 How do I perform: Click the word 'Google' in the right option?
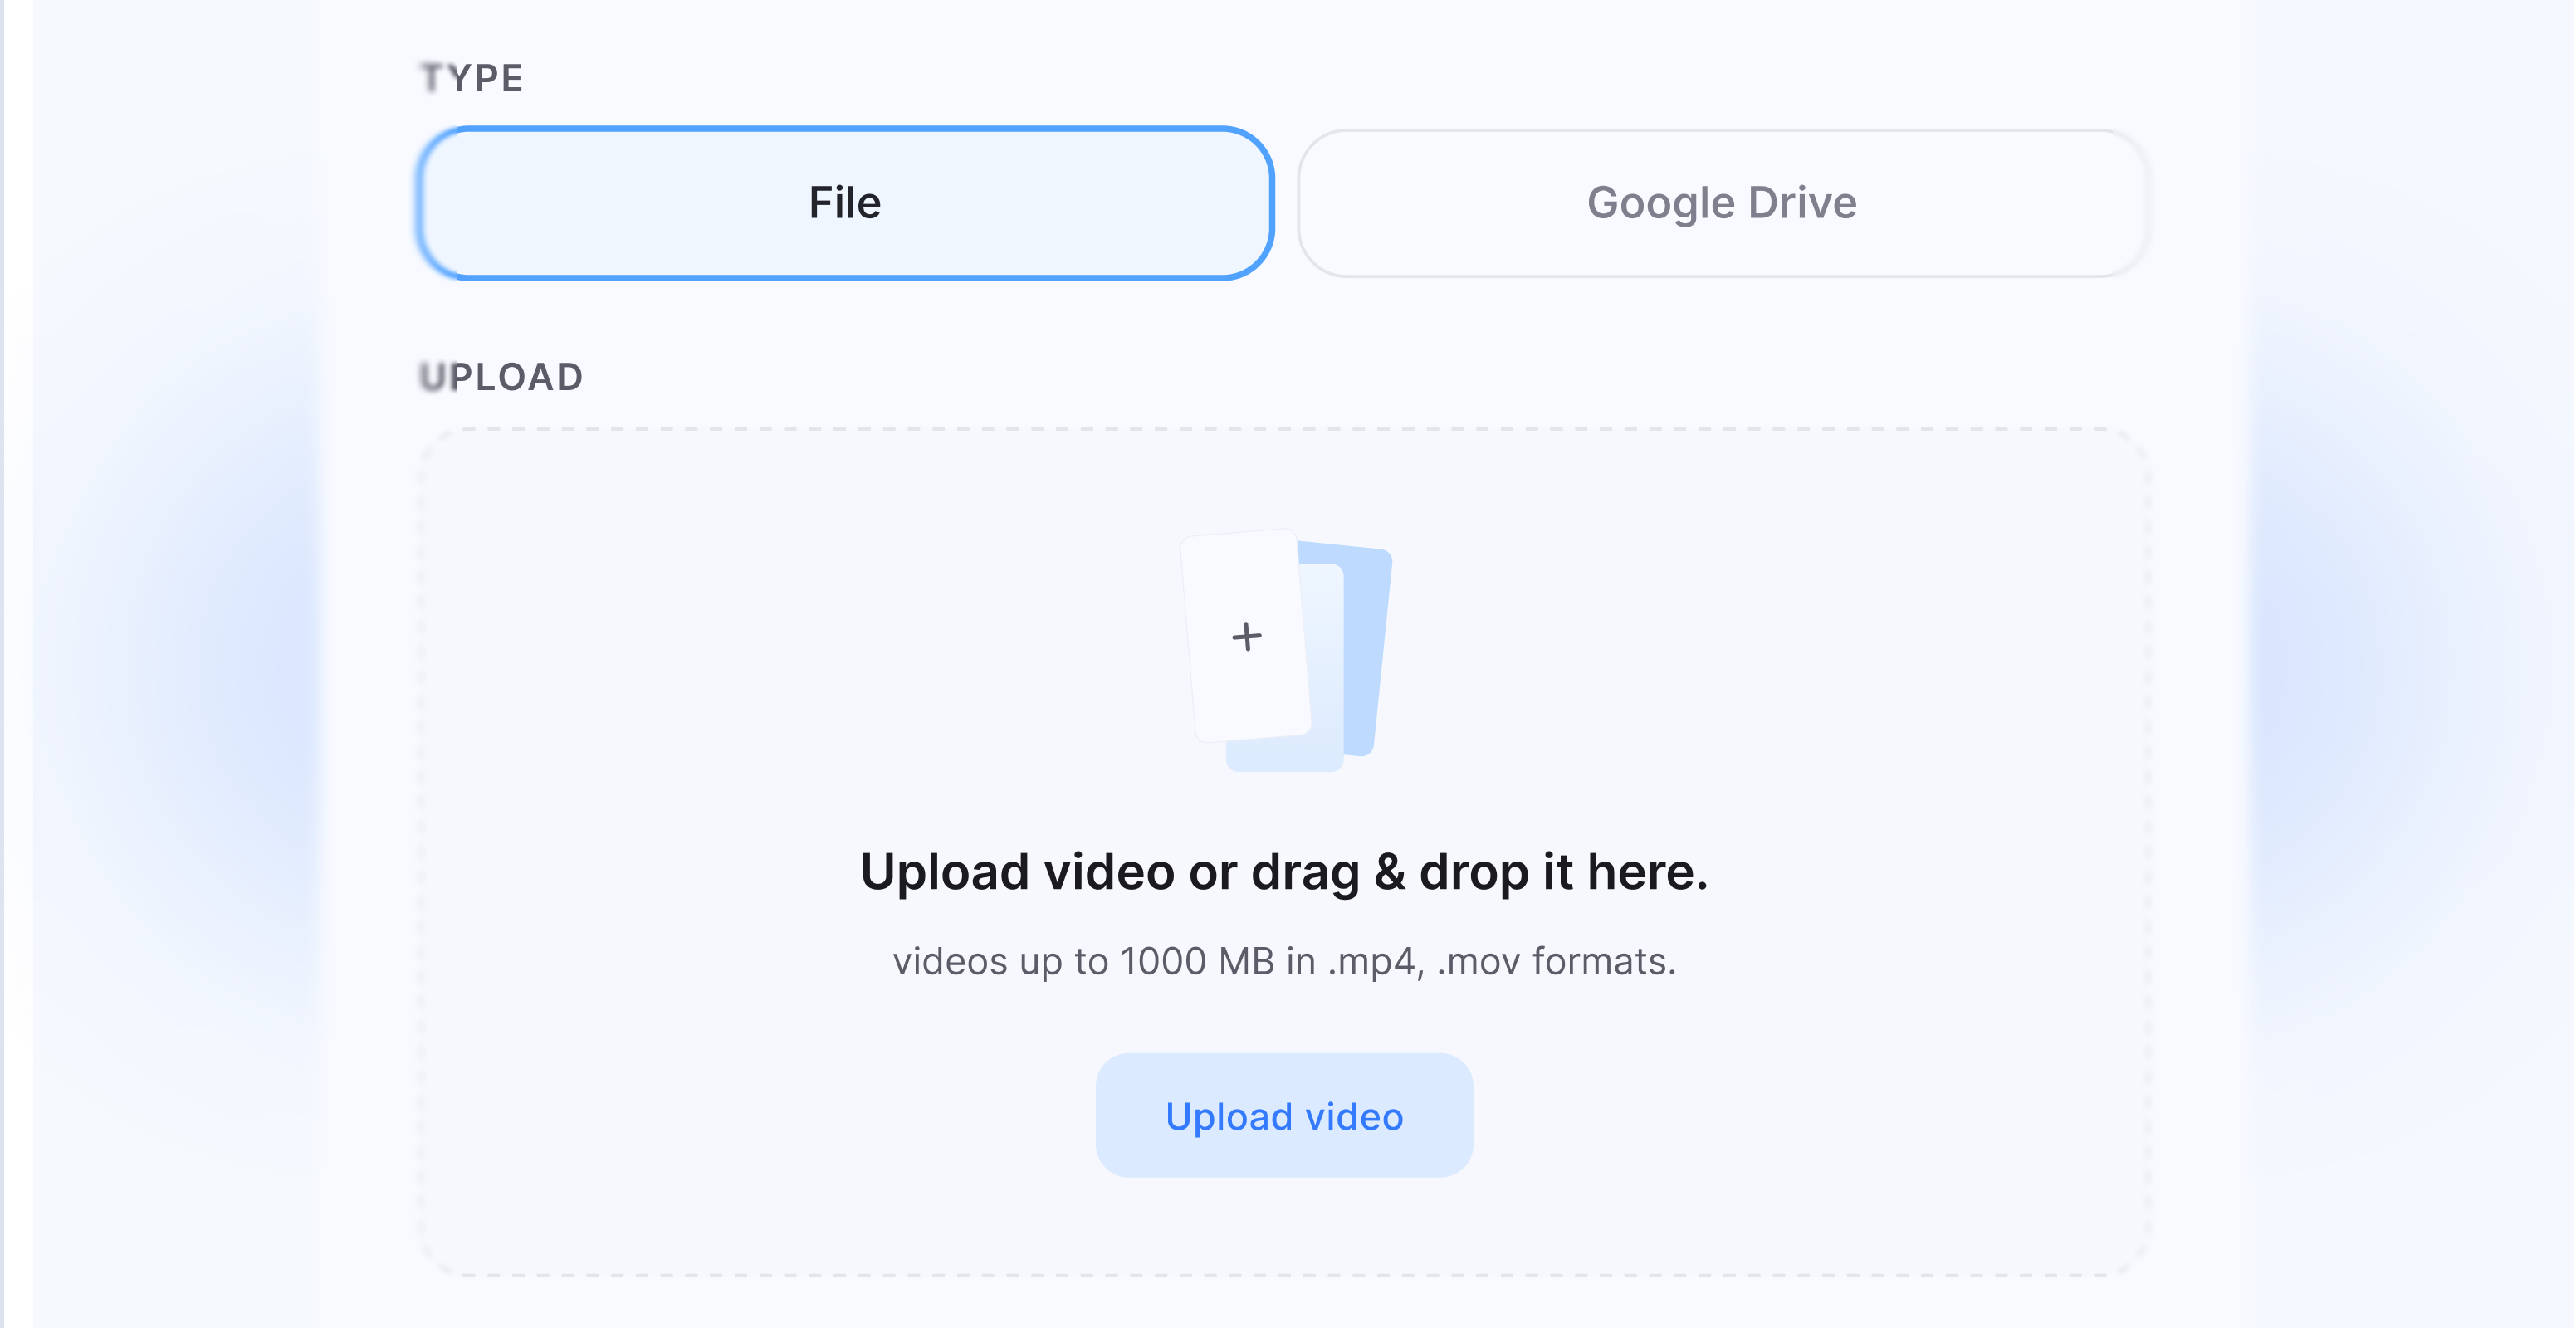point(1660,203)
